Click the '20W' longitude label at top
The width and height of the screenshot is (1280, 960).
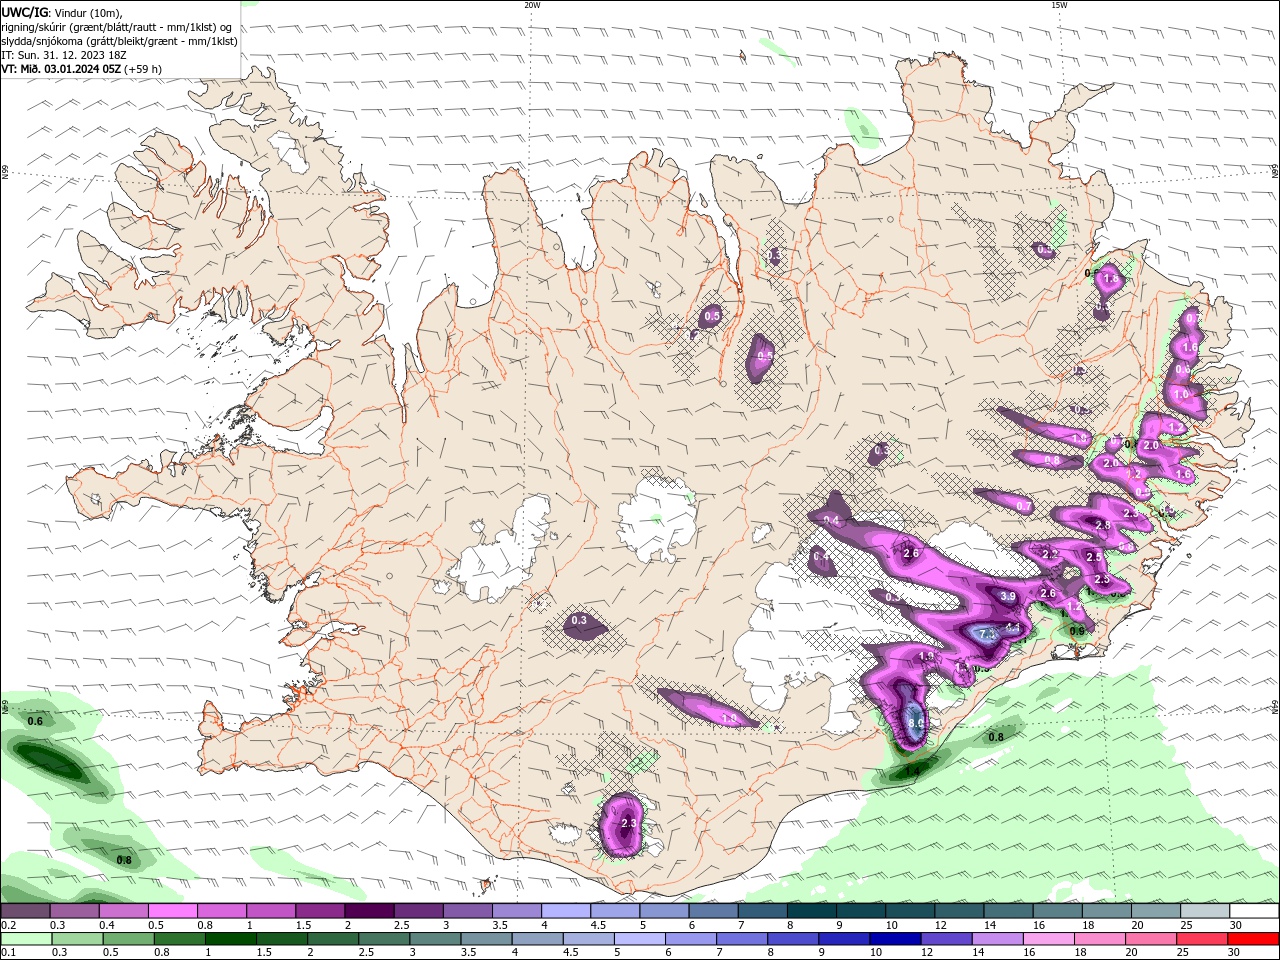pos(532,5)
